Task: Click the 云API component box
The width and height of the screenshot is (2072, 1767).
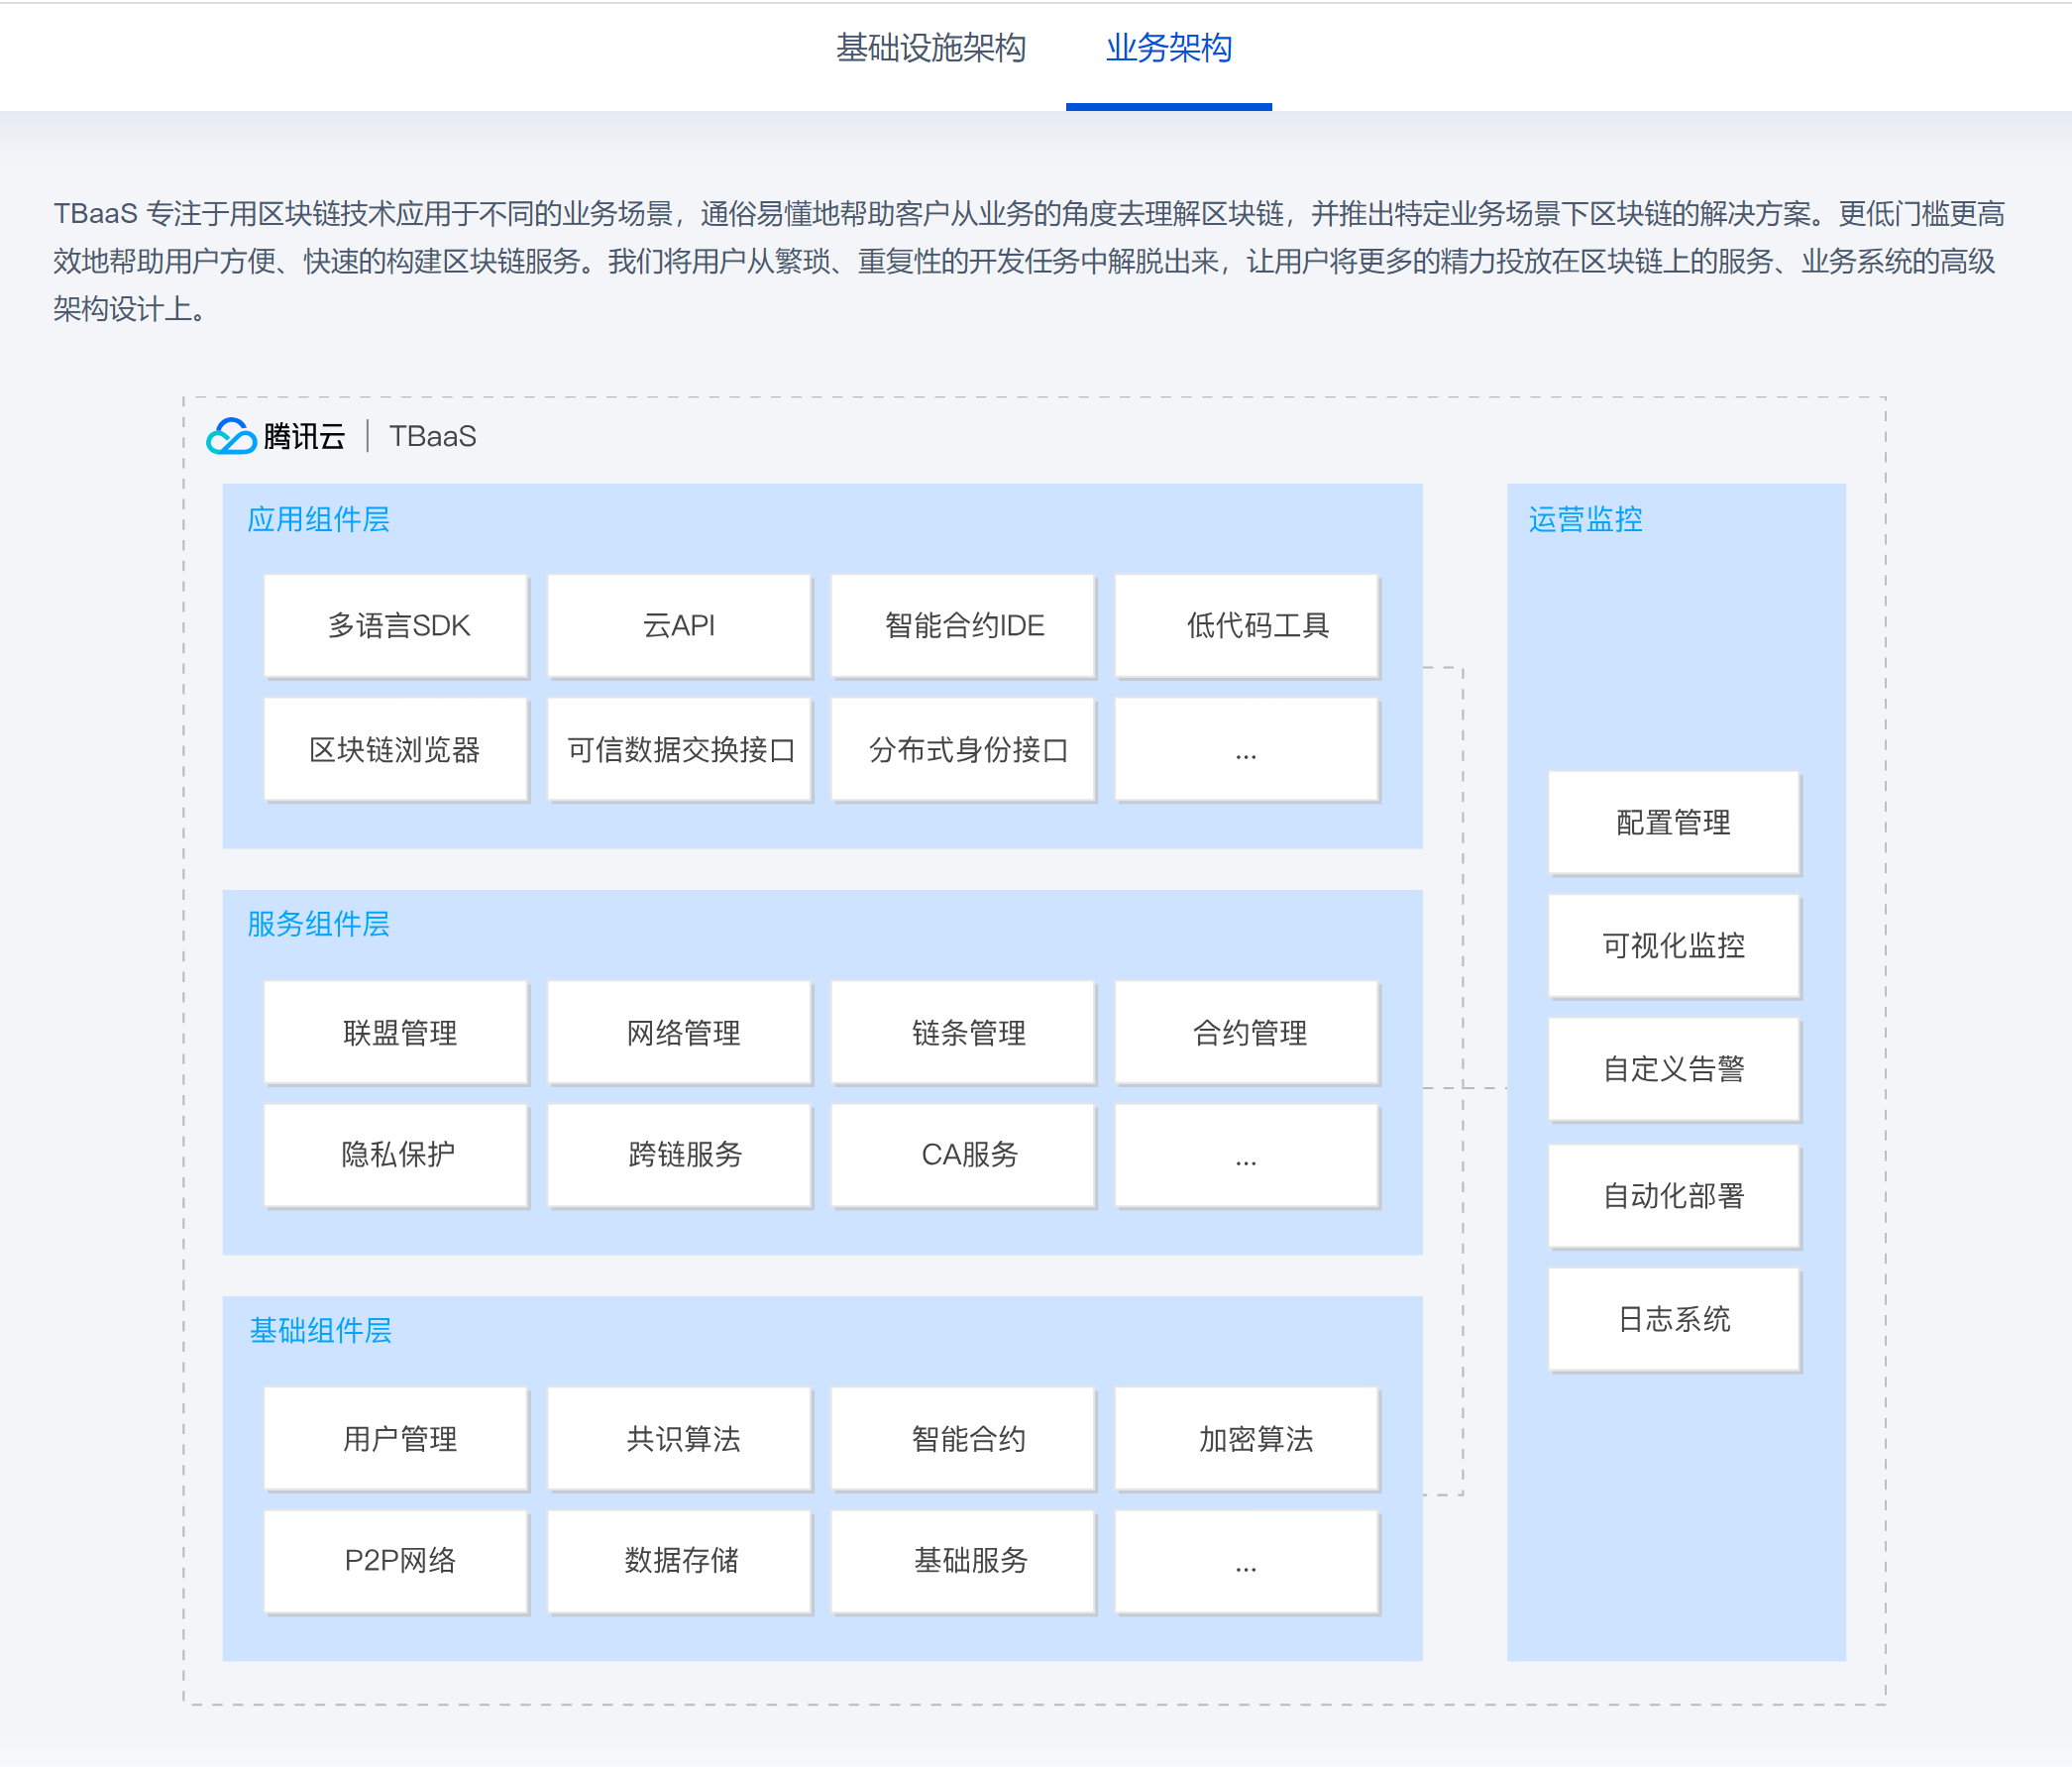Action: (679, 626)
